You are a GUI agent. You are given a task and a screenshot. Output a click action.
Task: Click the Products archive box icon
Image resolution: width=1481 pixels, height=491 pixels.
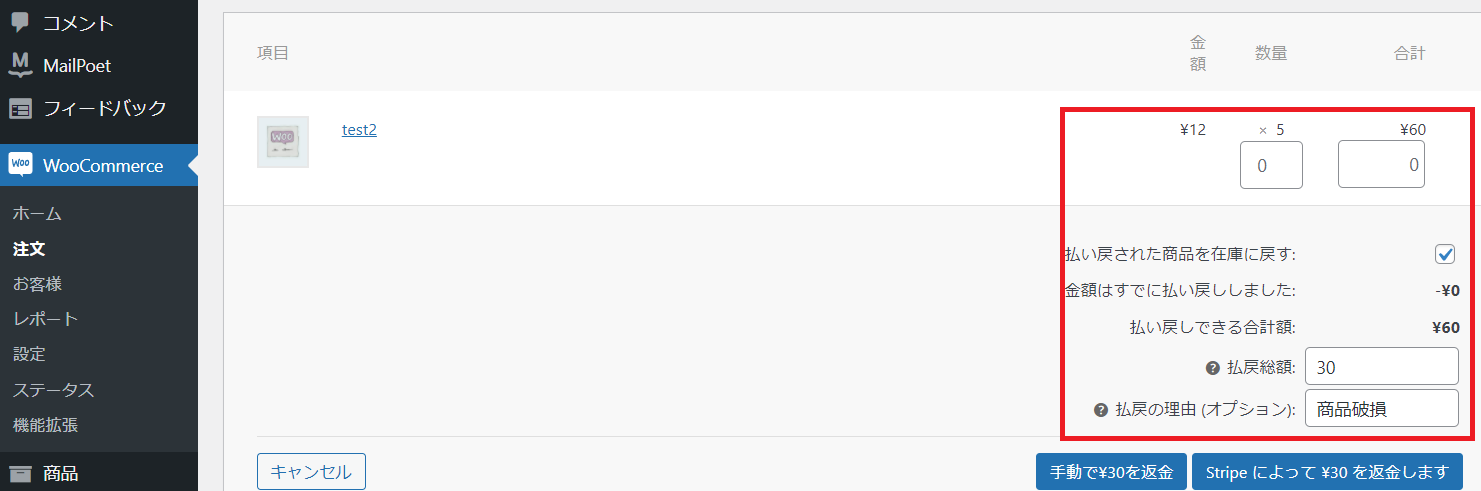coord(20,474)
